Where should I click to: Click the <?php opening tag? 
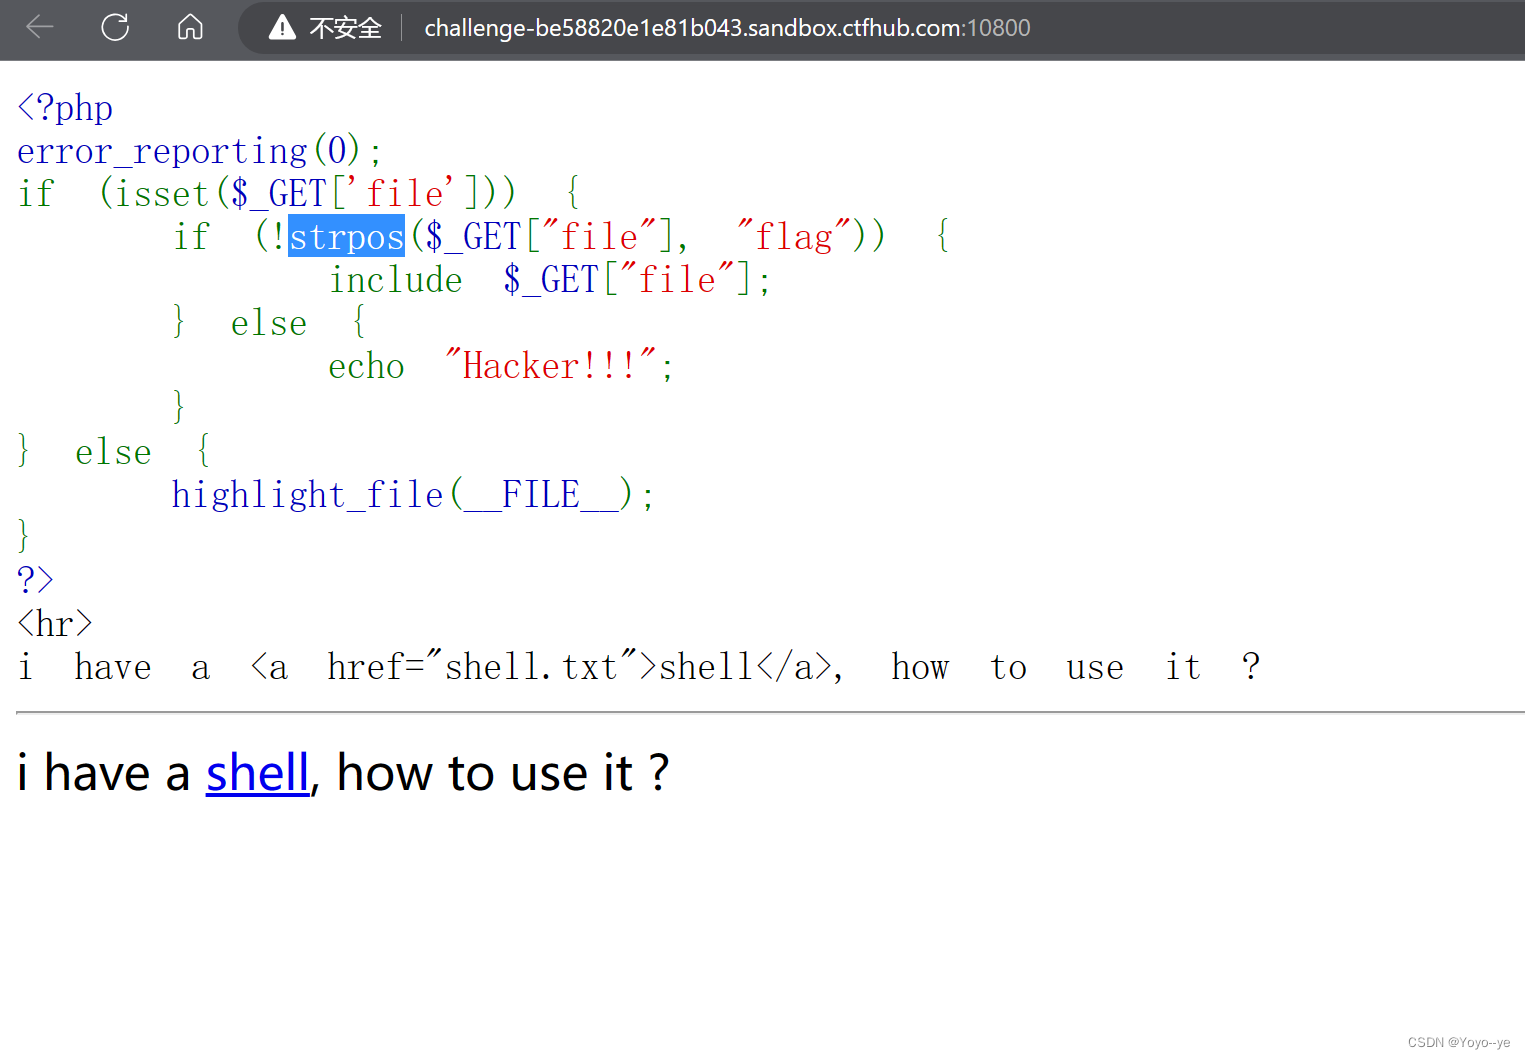[65, 108]
